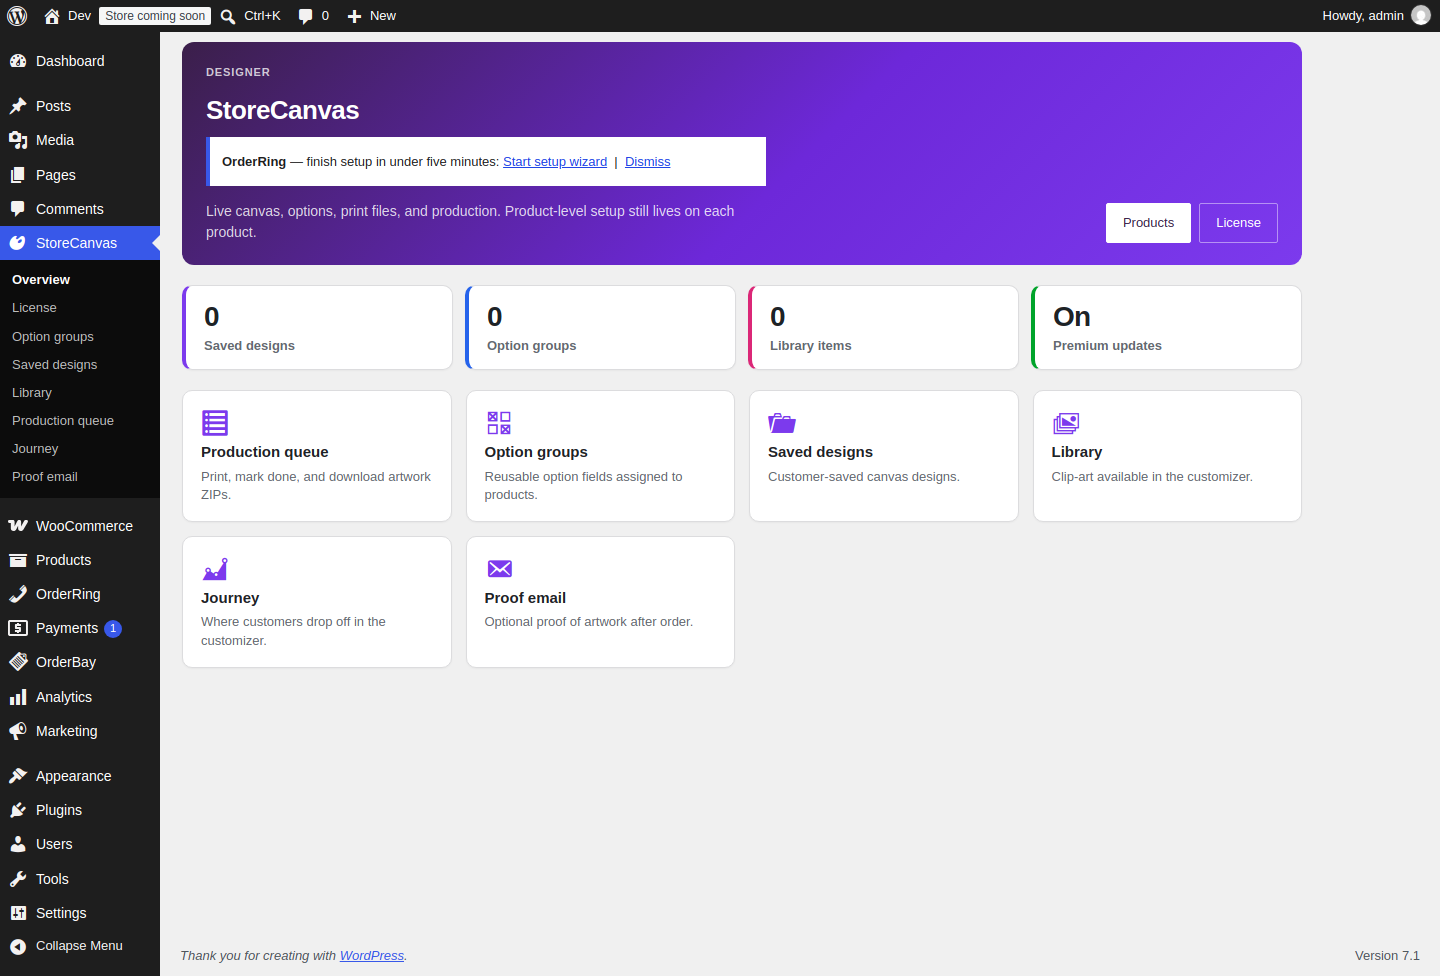Open the Saved designs submenu item
1440x976 pixels.
[x=55, y=365]
